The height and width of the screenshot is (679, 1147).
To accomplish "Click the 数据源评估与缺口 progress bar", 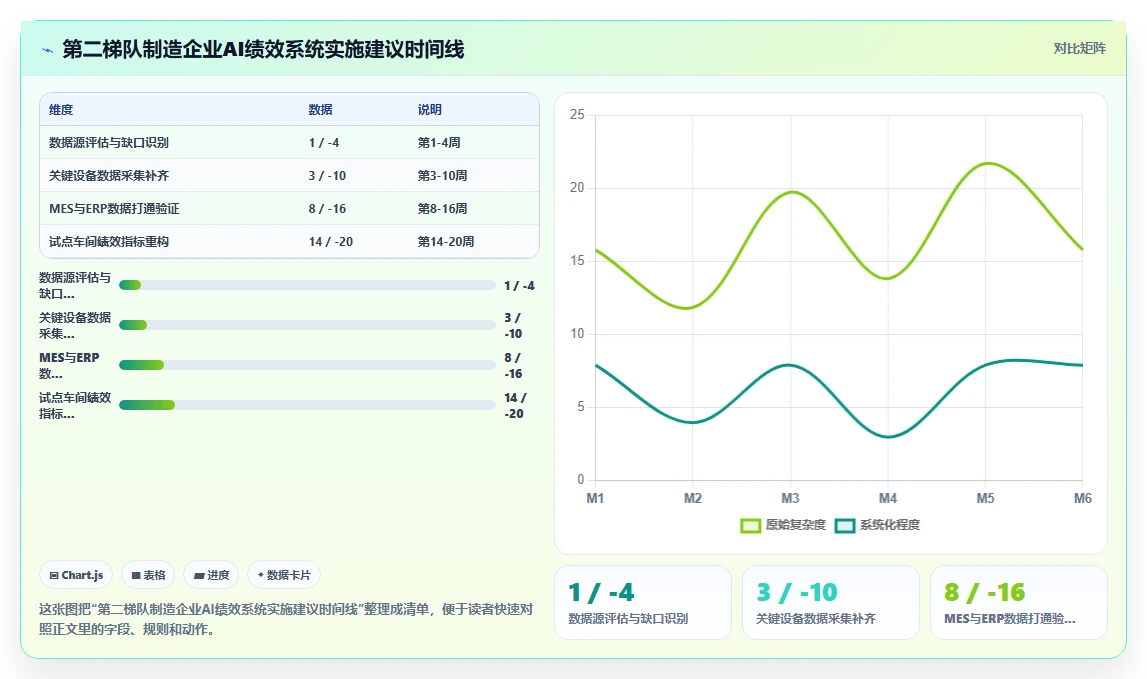I will click(x=307, y=285).
